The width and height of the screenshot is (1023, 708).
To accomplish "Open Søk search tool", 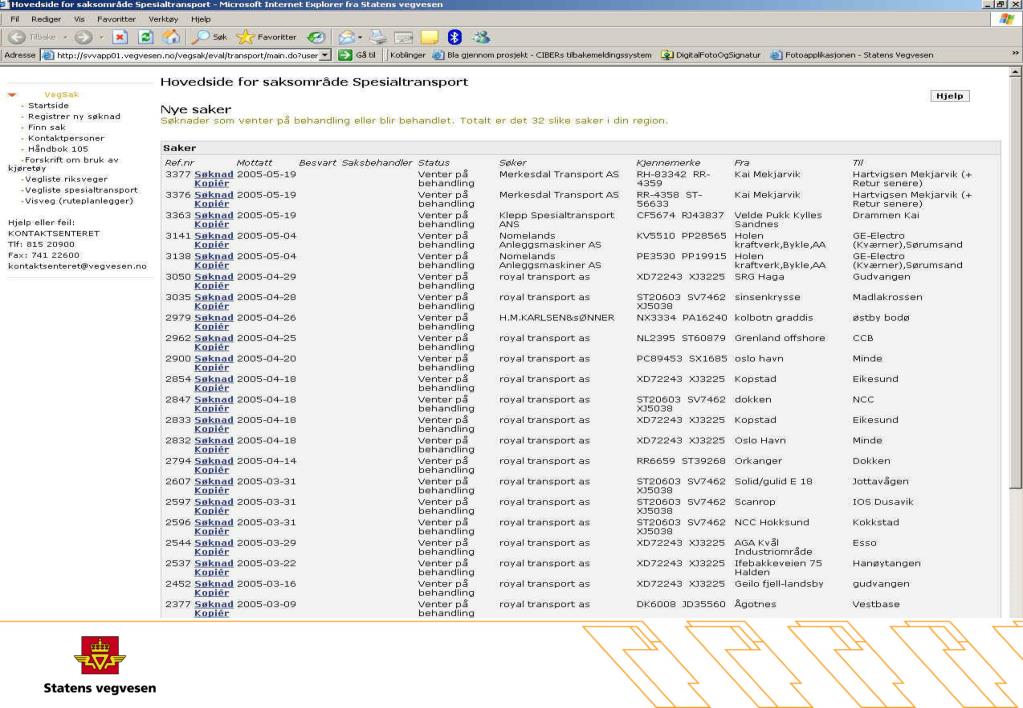I will pyautogui.click(x=209, y=37).
